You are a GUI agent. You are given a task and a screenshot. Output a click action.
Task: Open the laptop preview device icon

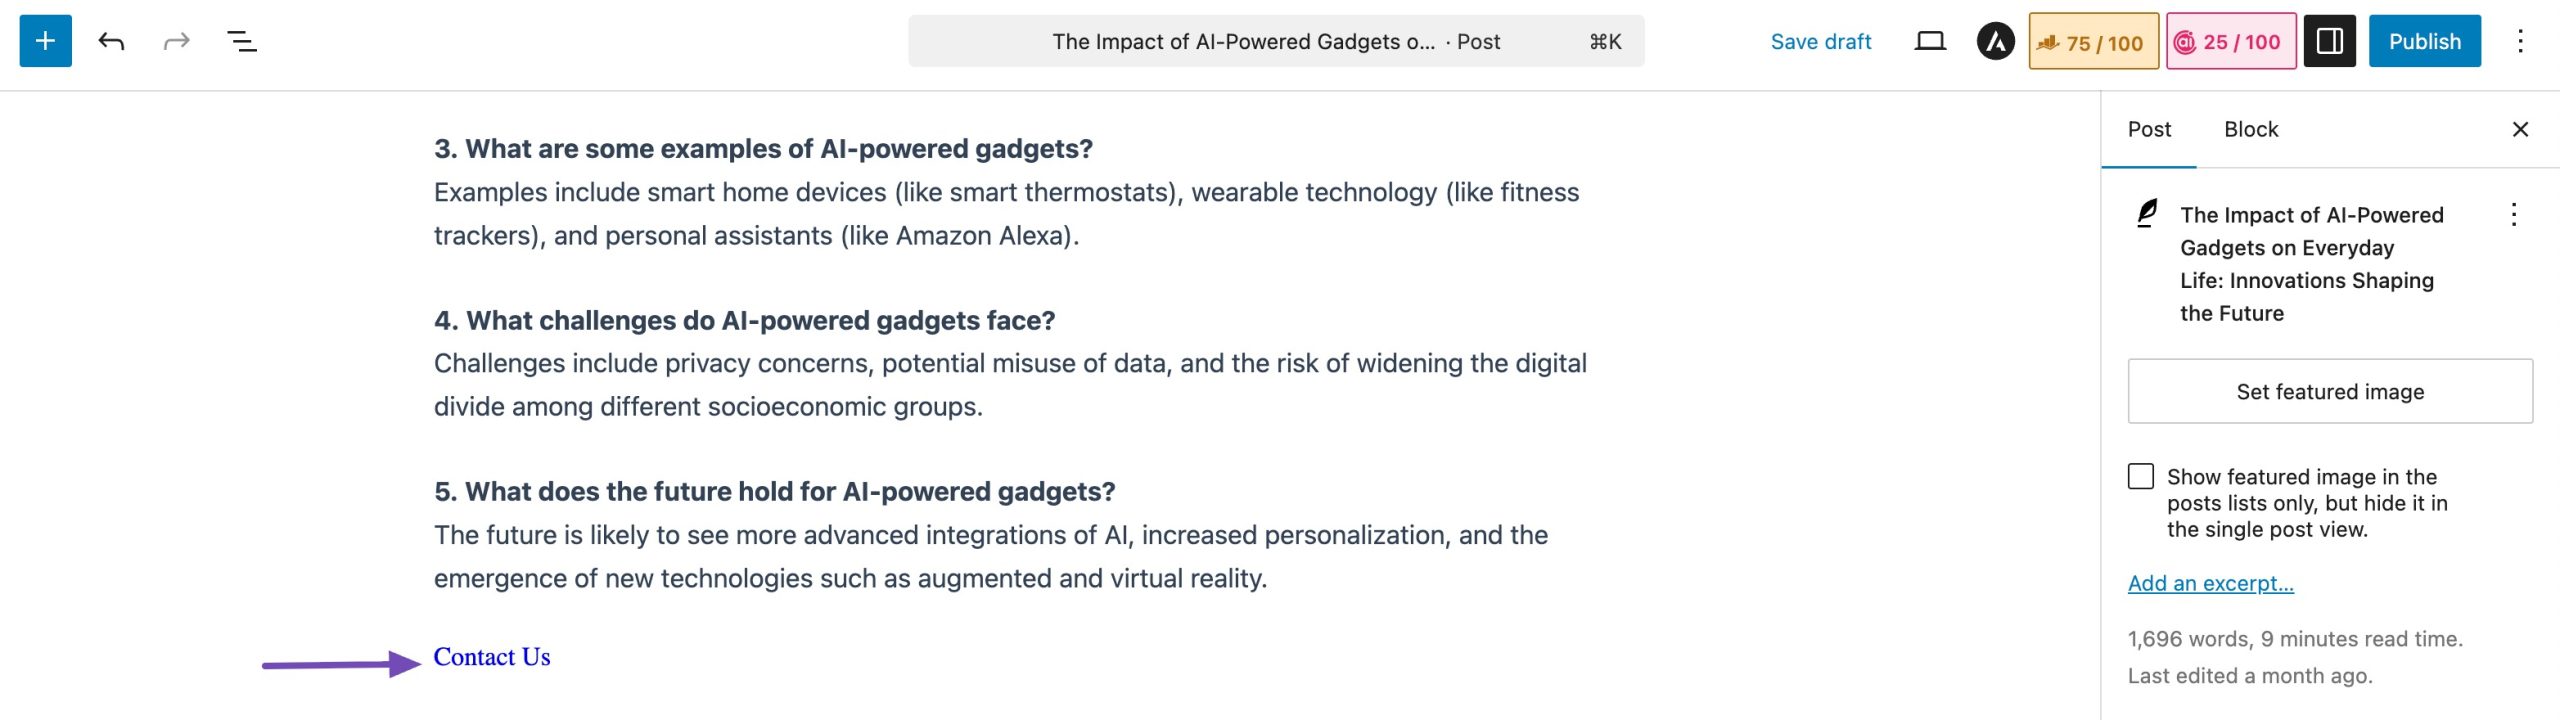tap(1929, 41)
